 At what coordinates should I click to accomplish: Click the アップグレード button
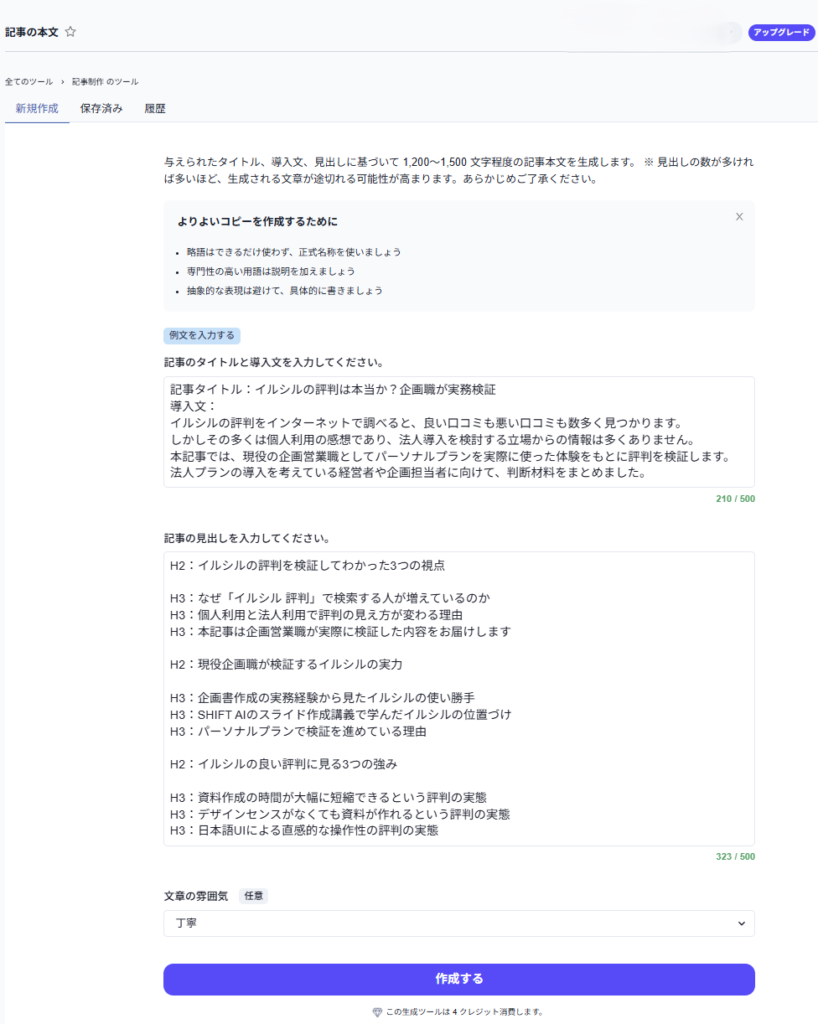click(781, 32)
